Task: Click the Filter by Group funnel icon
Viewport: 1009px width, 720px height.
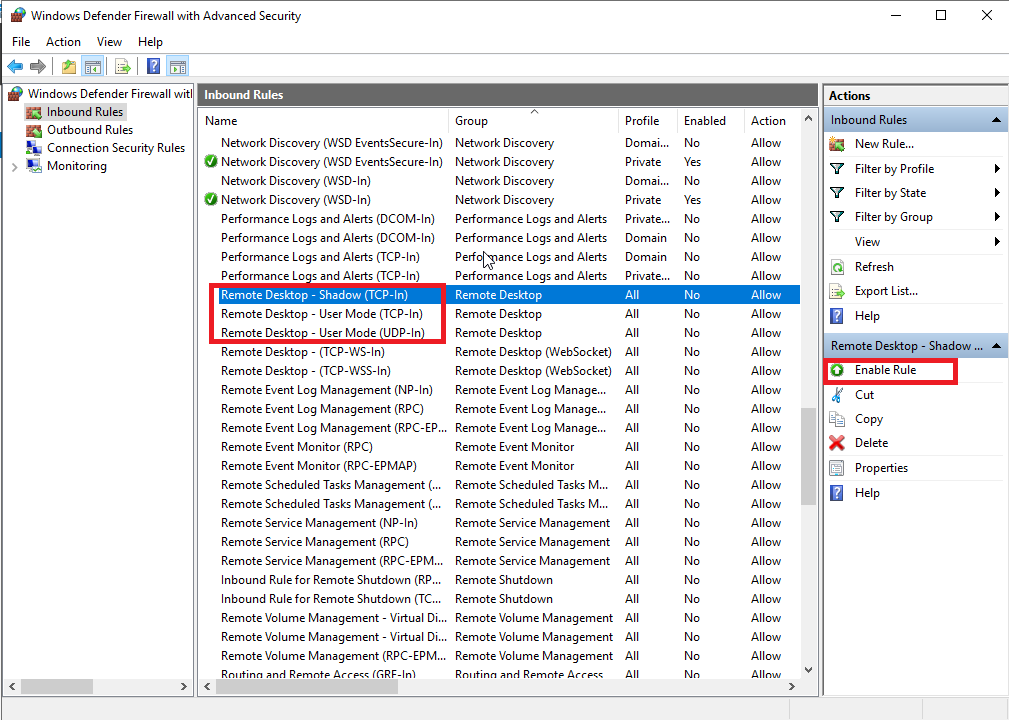Action: pos(837,217)
